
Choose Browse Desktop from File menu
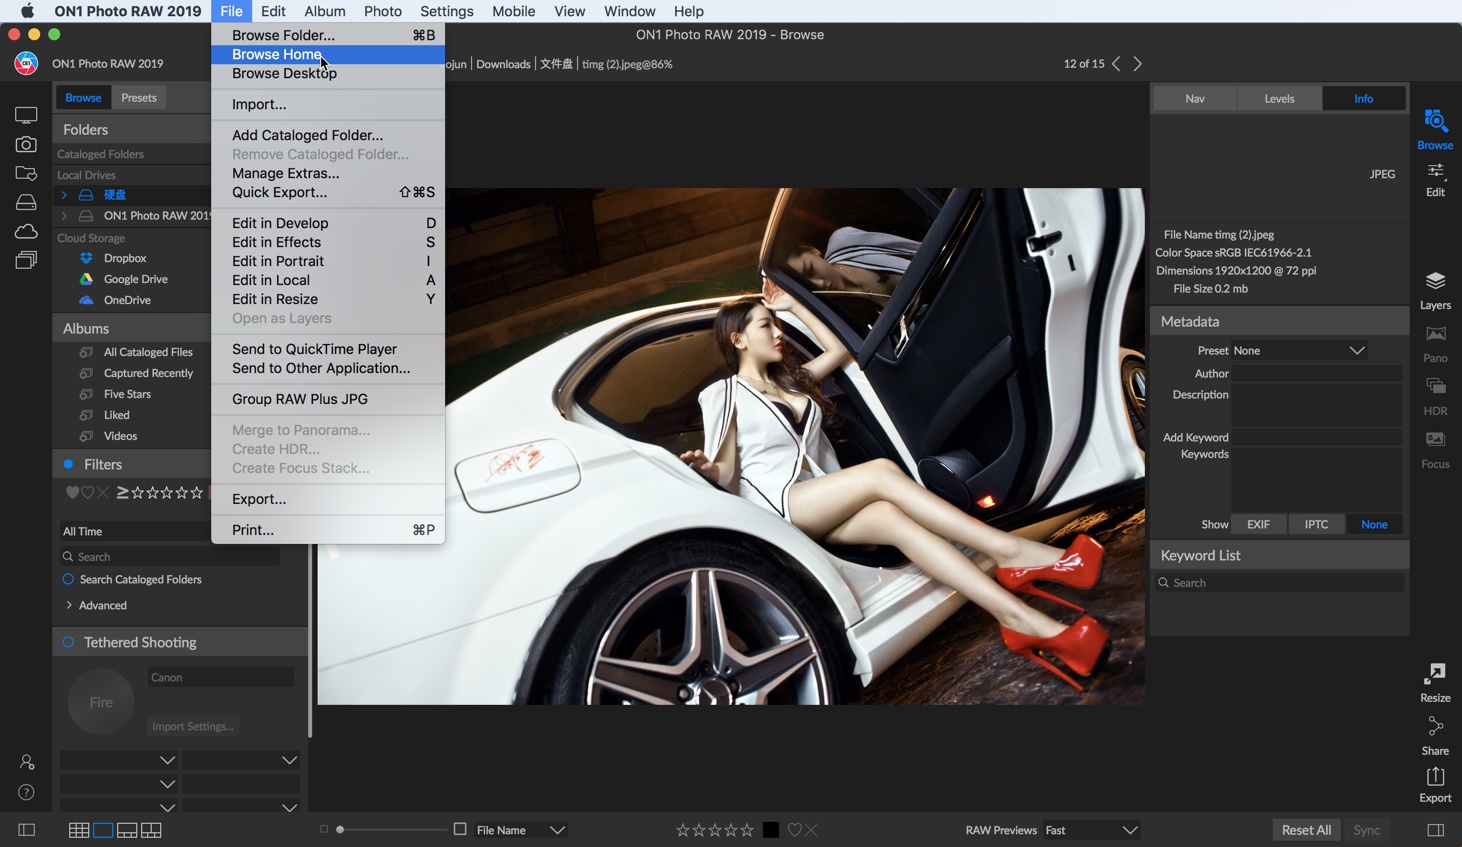pyautogui.click(x=328, y=73)
